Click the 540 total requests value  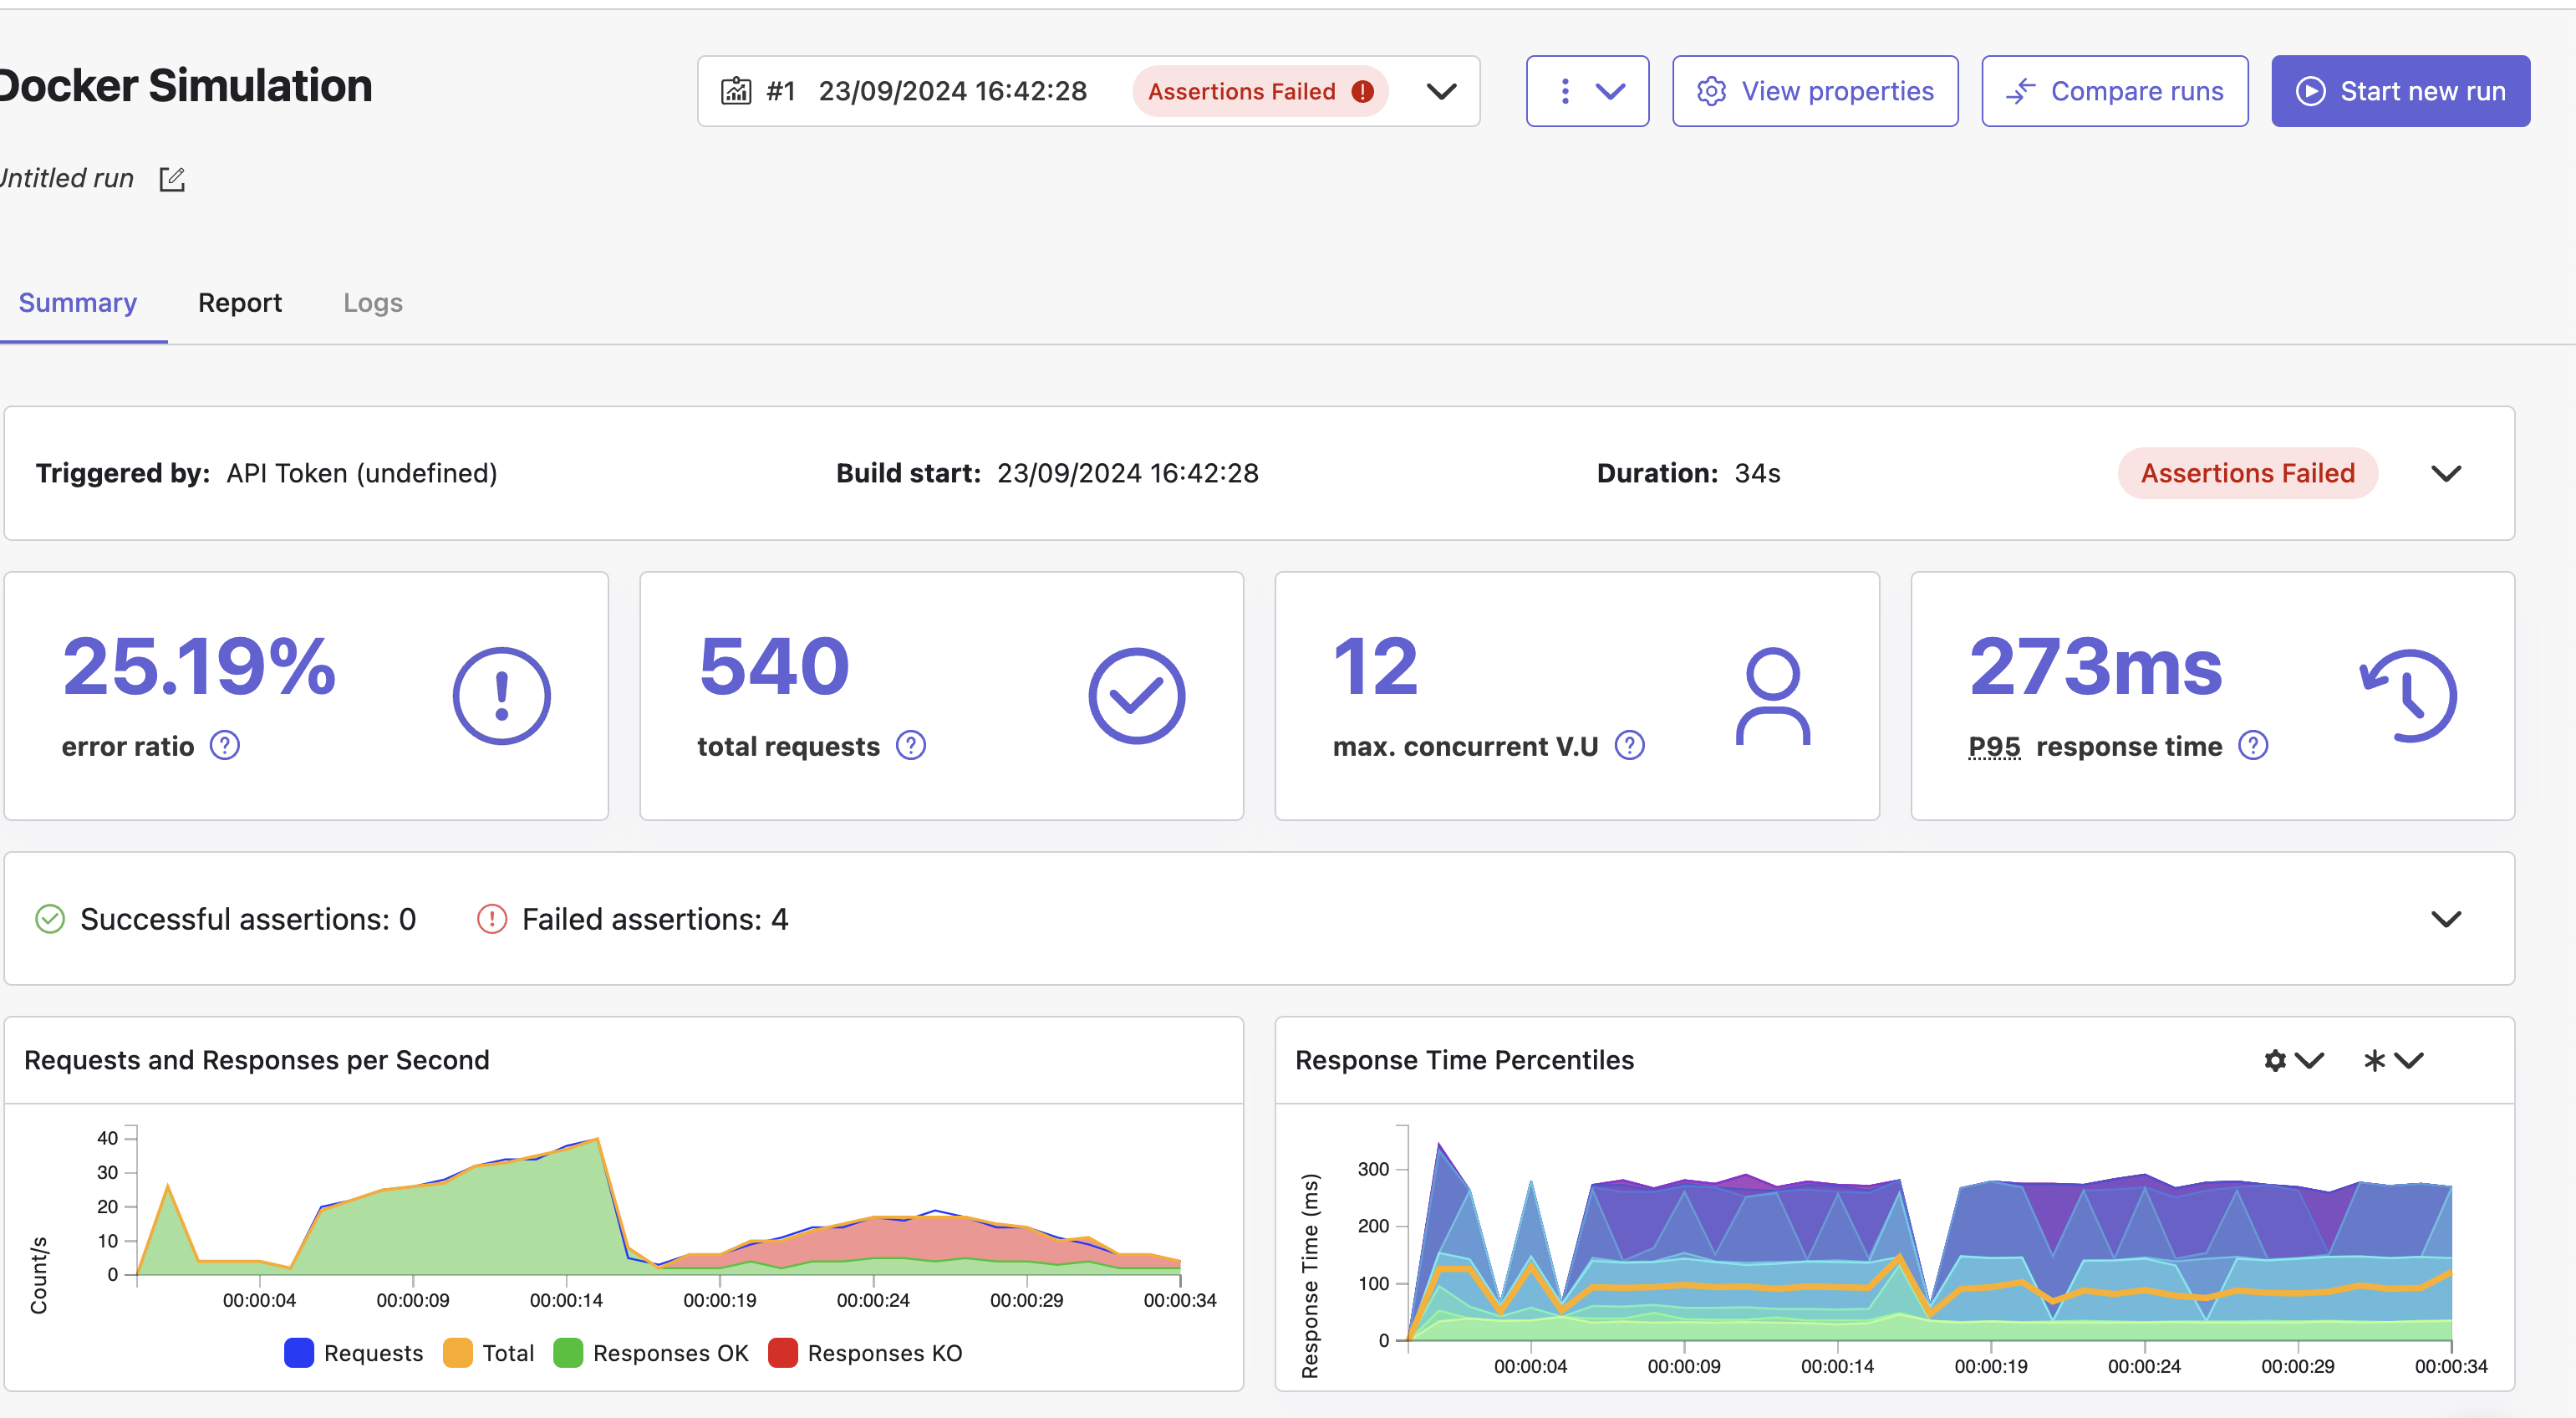click(775, 666)
